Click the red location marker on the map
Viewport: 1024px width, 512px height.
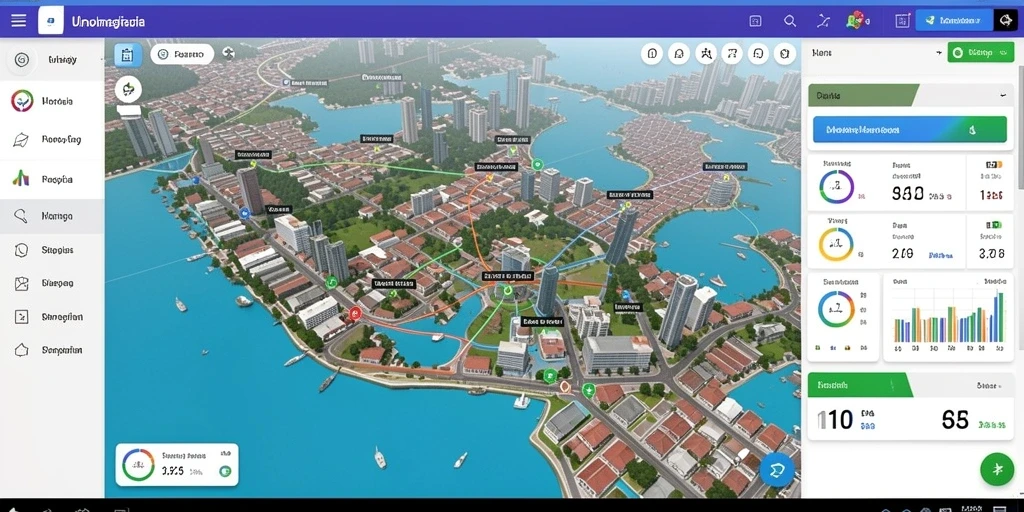click(355, 313)
